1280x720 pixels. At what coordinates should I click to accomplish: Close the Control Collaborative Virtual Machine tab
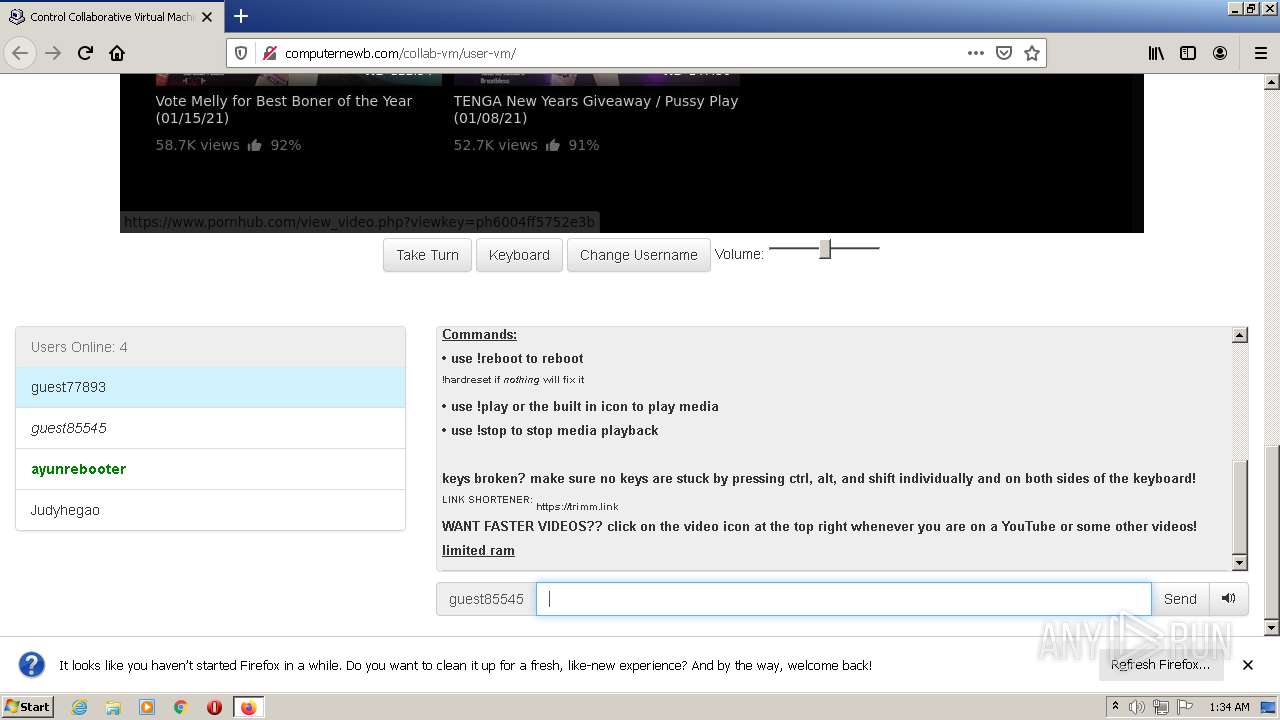click(x=207, y=16)
